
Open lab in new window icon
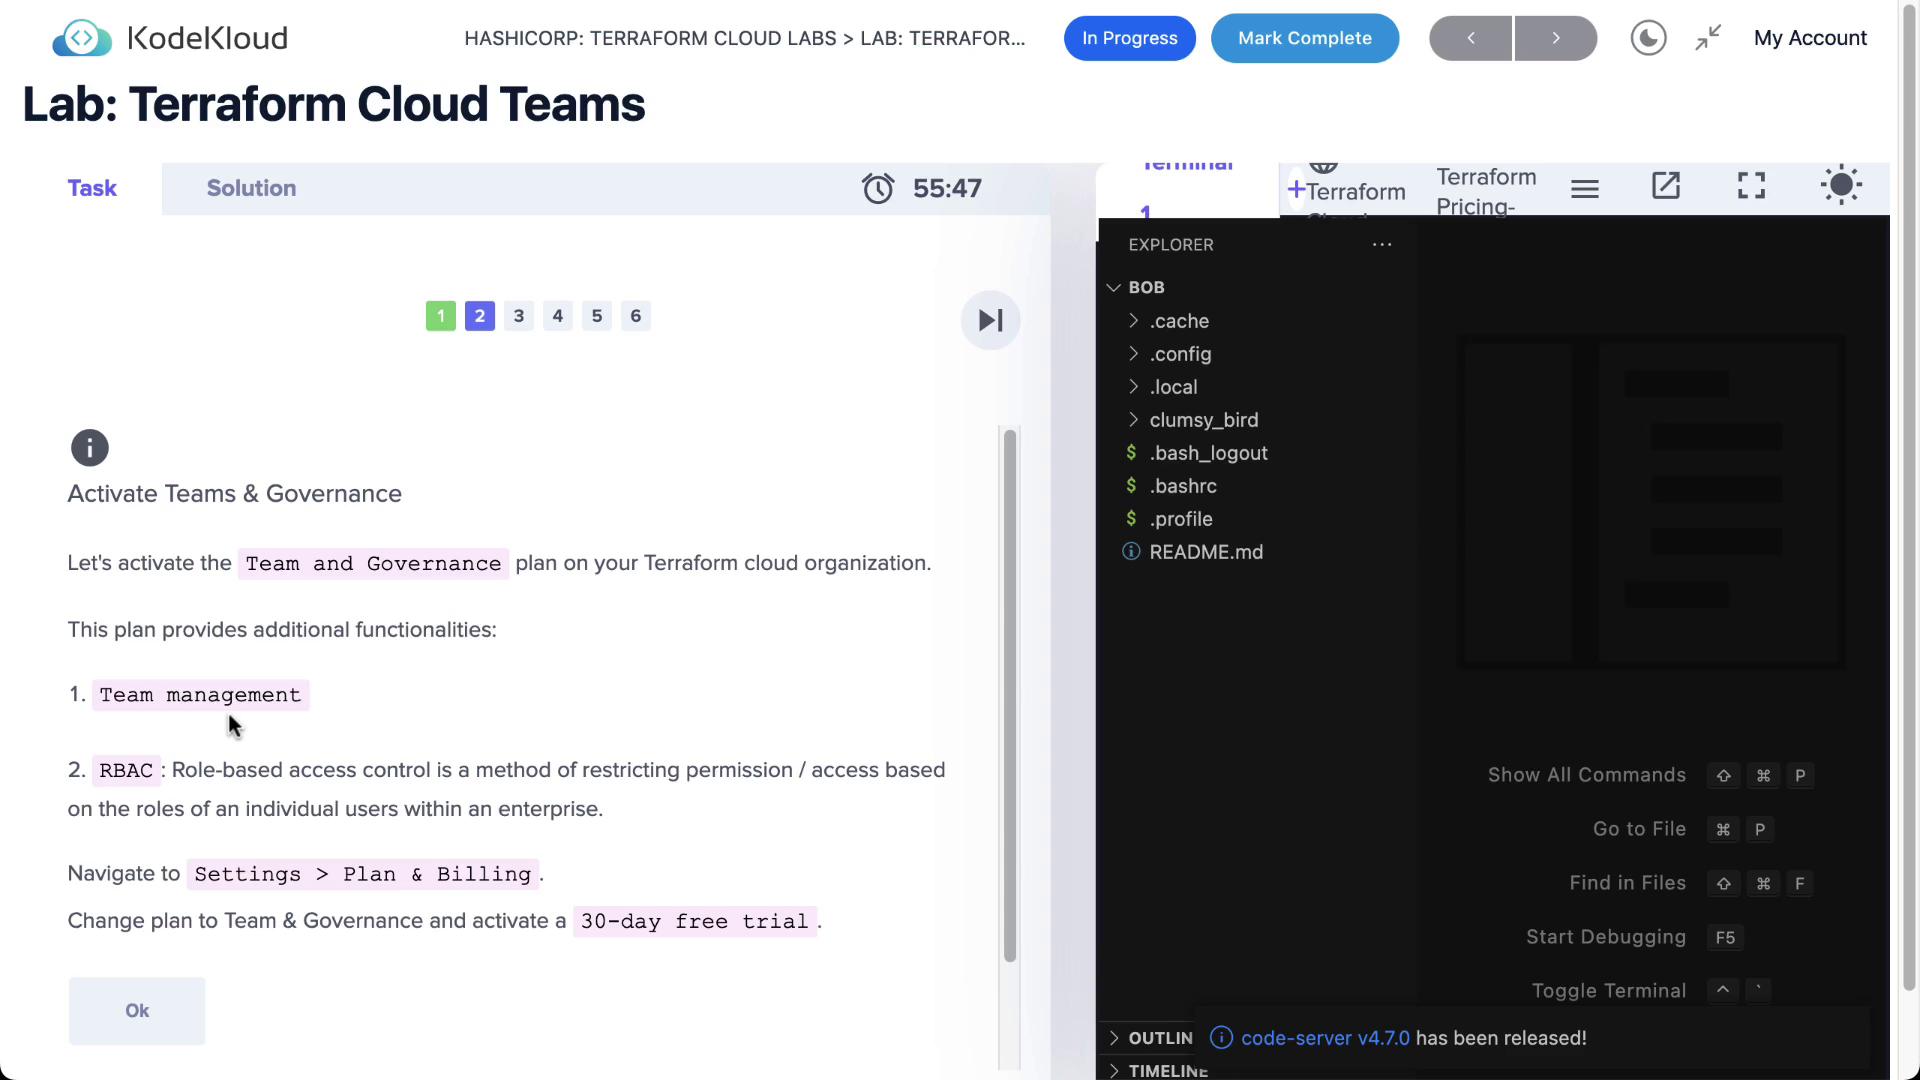tap(1666, 186)
